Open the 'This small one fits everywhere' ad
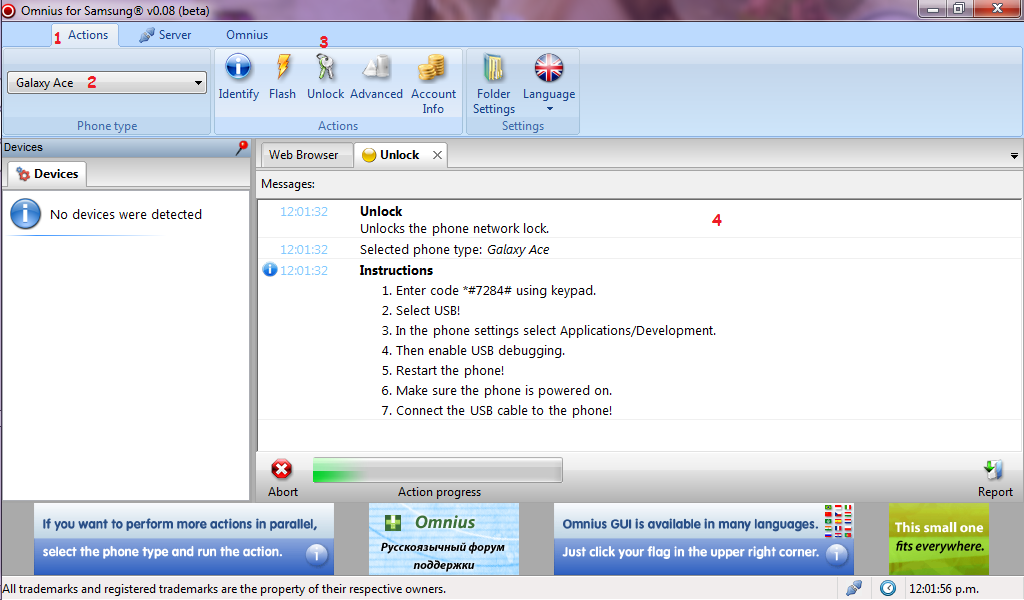Screen dimensions: 1024x600 pos(939,539)
